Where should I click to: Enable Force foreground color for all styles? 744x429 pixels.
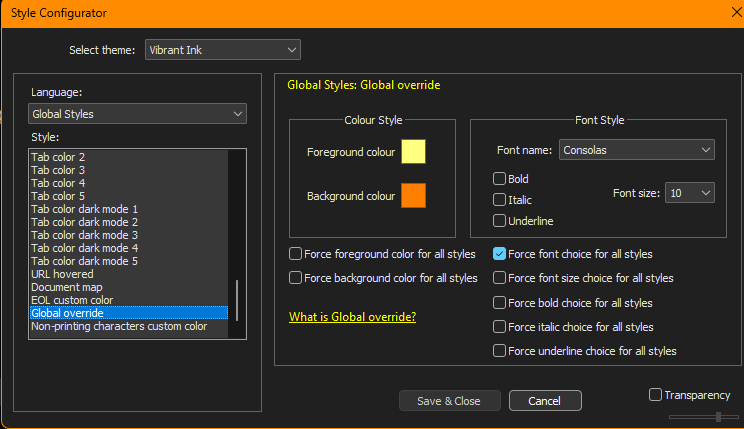click(x=296, y=254)
